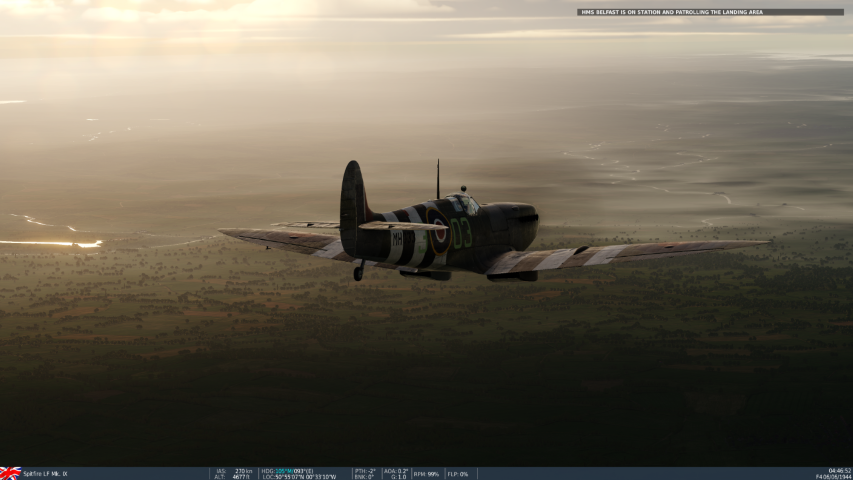The height and width of the screenshot is (480, 853).
Task: Click the Spitfire's cockpit canopy
Action: [x=464, y=203]
